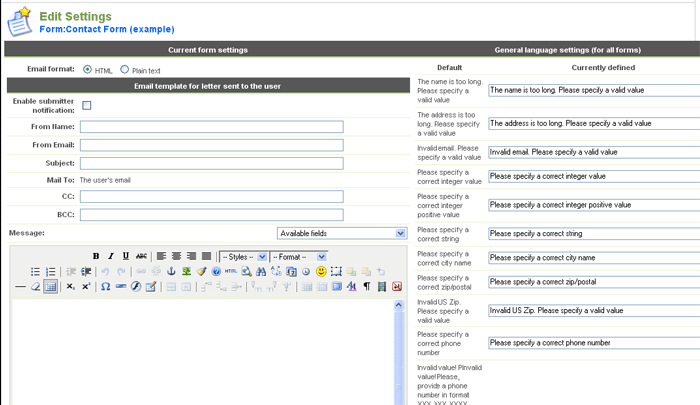Edit 'correct zip/postal' message field
Screen dimensions: 700x405
pyautogui.click(x=594, y=282)
